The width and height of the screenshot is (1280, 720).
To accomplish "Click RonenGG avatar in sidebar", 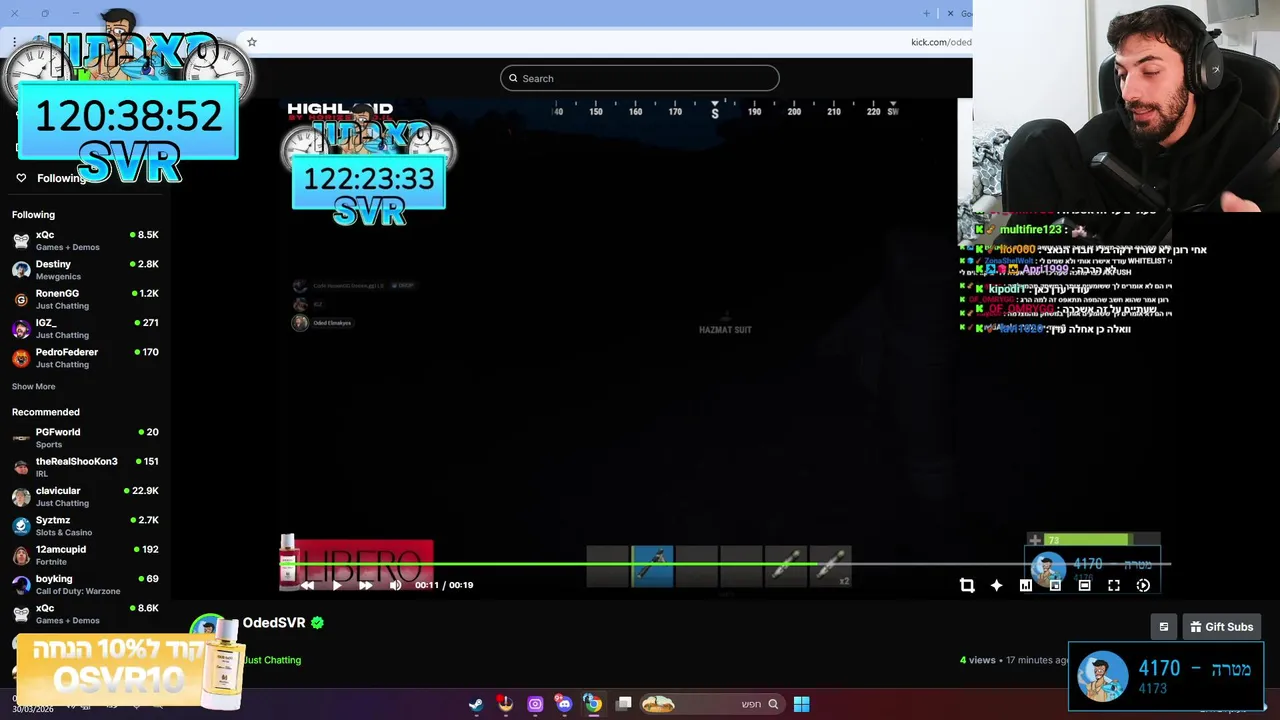I will (21, 299).
